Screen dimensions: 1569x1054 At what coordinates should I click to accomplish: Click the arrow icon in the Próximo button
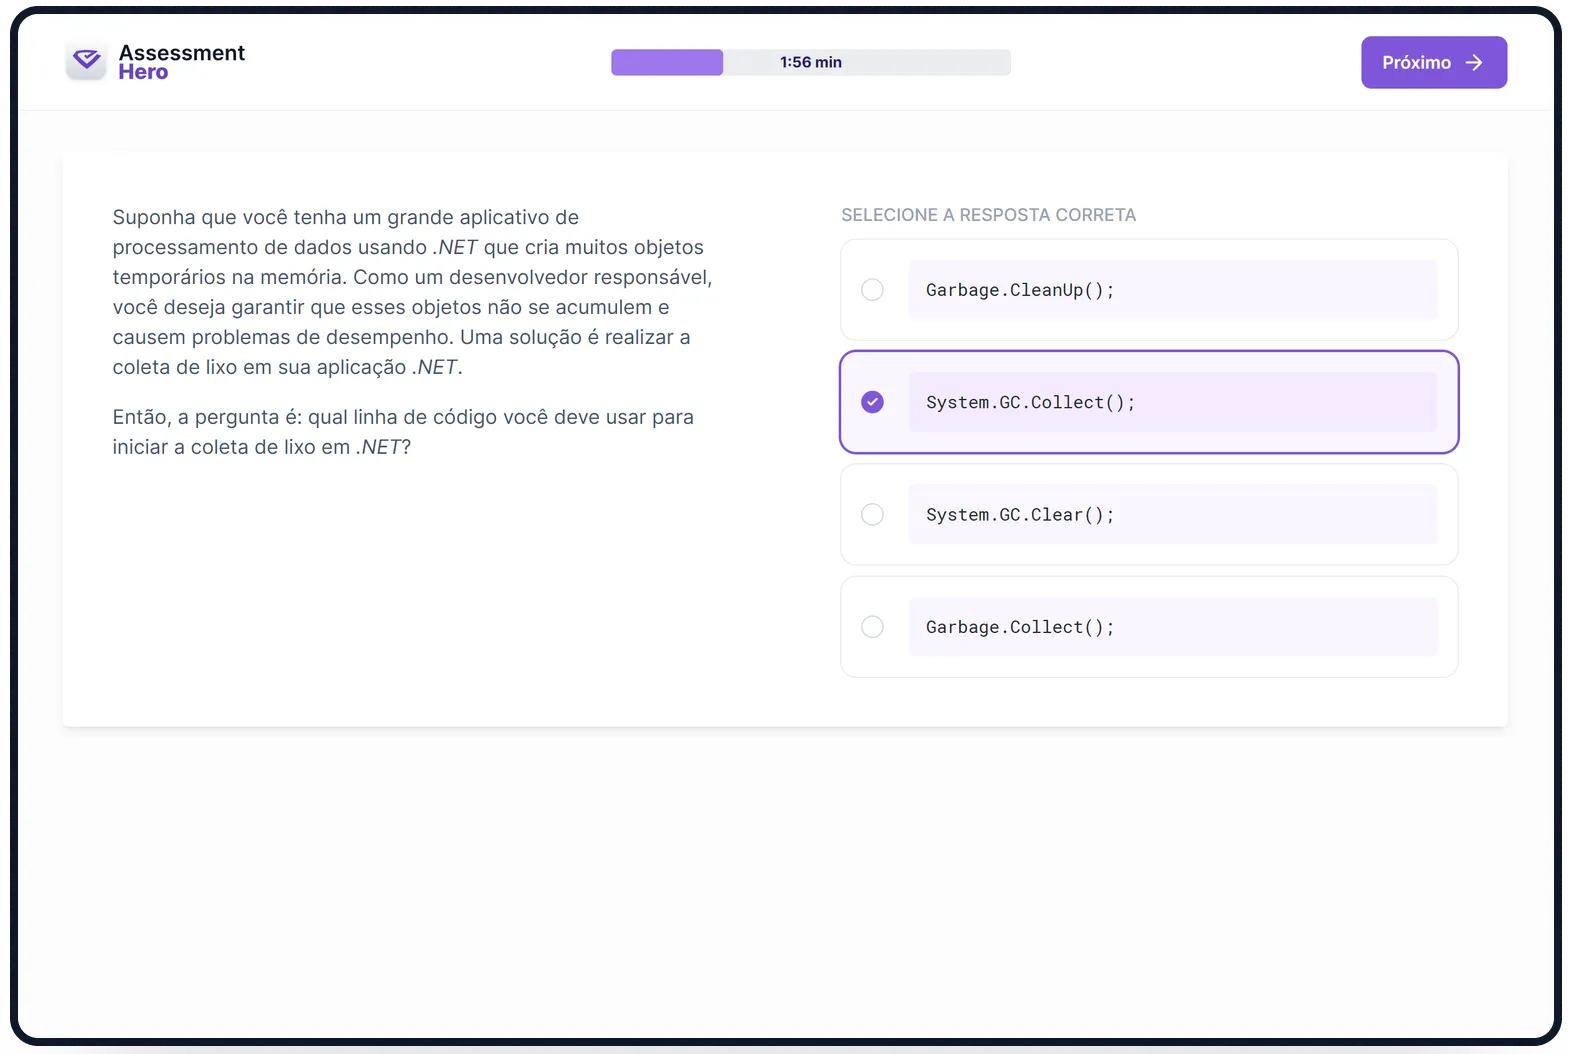1474,62
